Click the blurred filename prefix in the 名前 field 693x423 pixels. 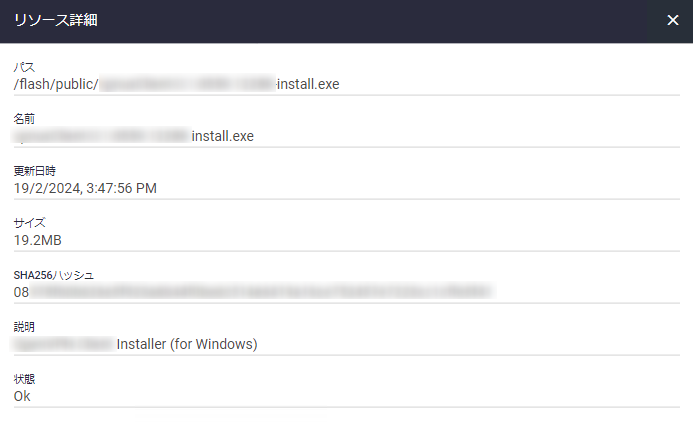(102, 136)
